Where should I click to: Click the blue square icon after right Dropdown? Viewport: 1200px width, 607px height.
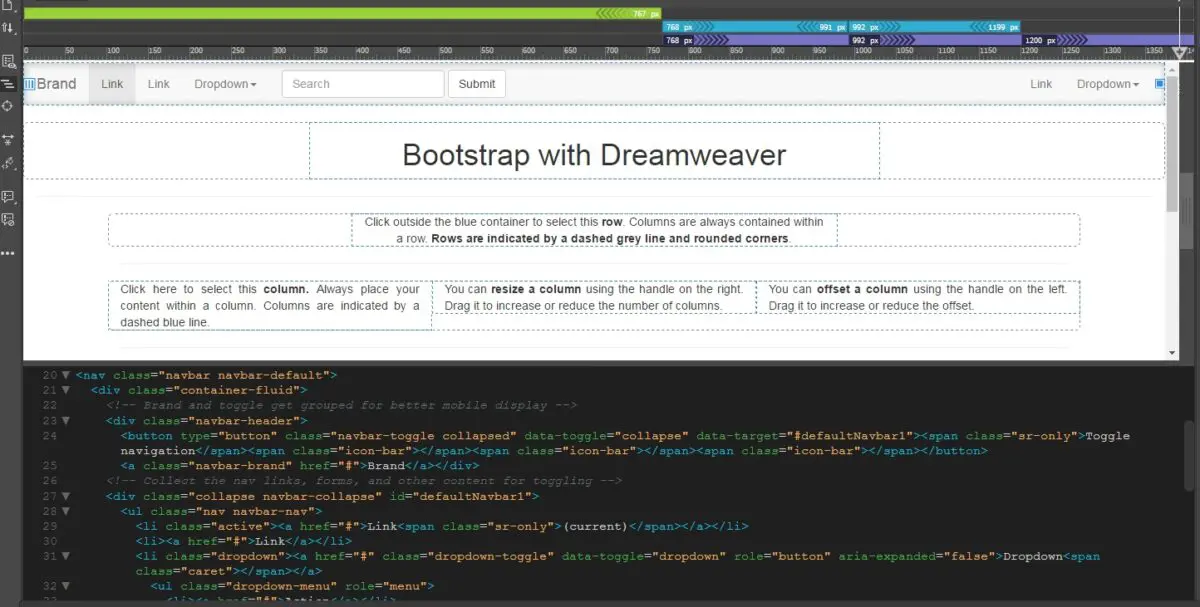tap(1160, 84)
